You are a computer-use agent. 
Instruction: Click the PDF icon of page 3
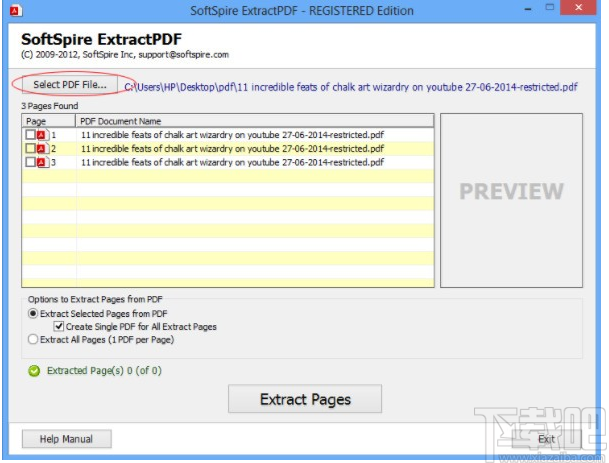pyautogui.click(x=42, y=162)
